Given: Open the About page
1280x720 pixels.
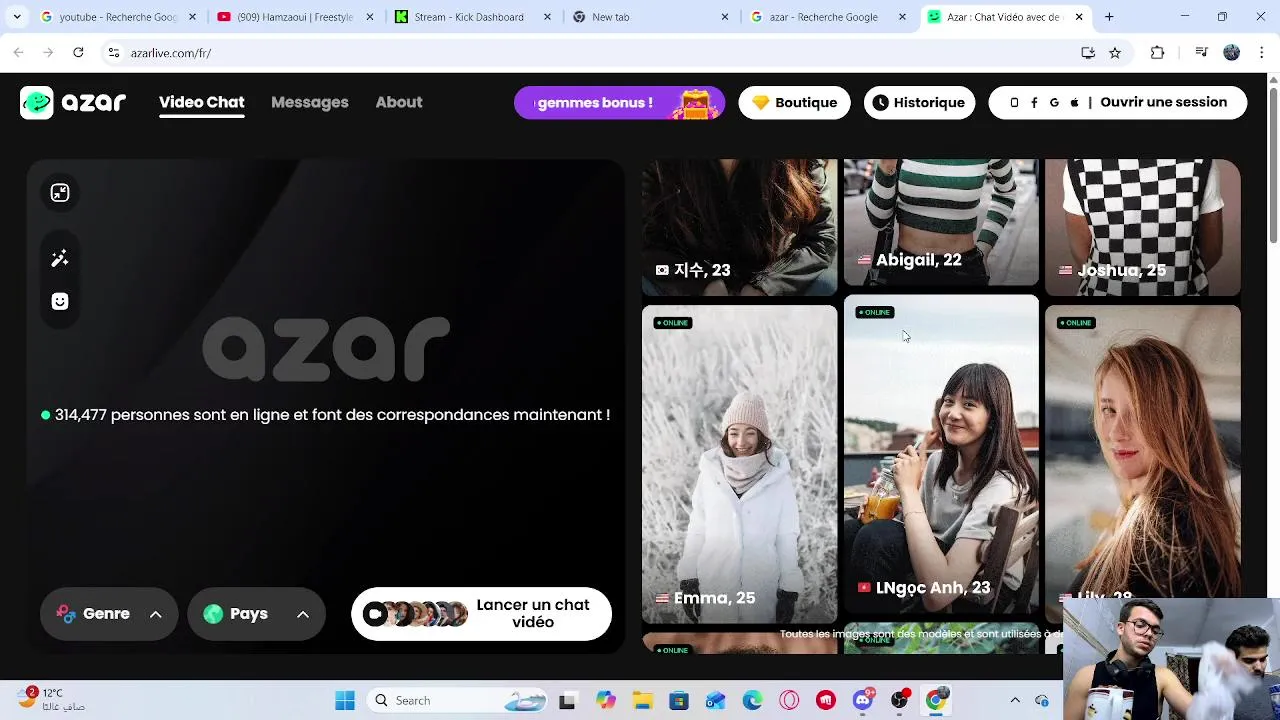Looking at the screenshot, I should (399, 102).
